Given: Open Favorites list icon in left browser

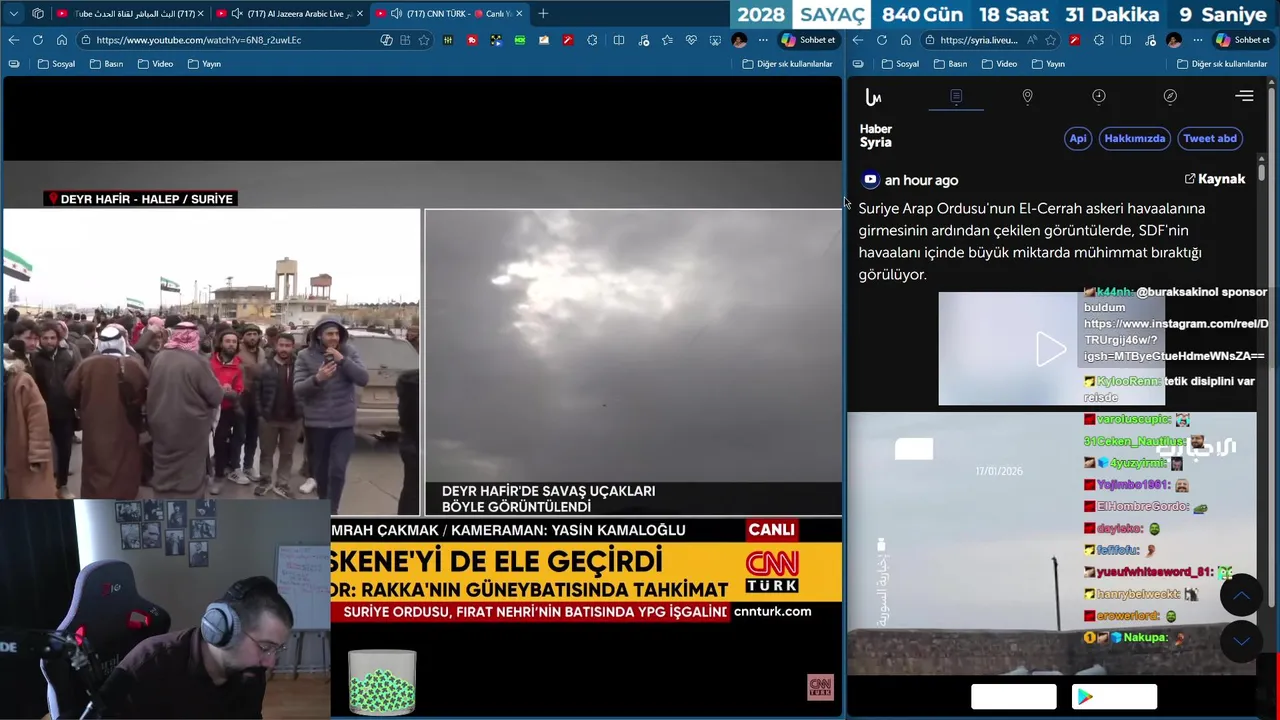Looking at the screenshot, I should click(667, 40).
